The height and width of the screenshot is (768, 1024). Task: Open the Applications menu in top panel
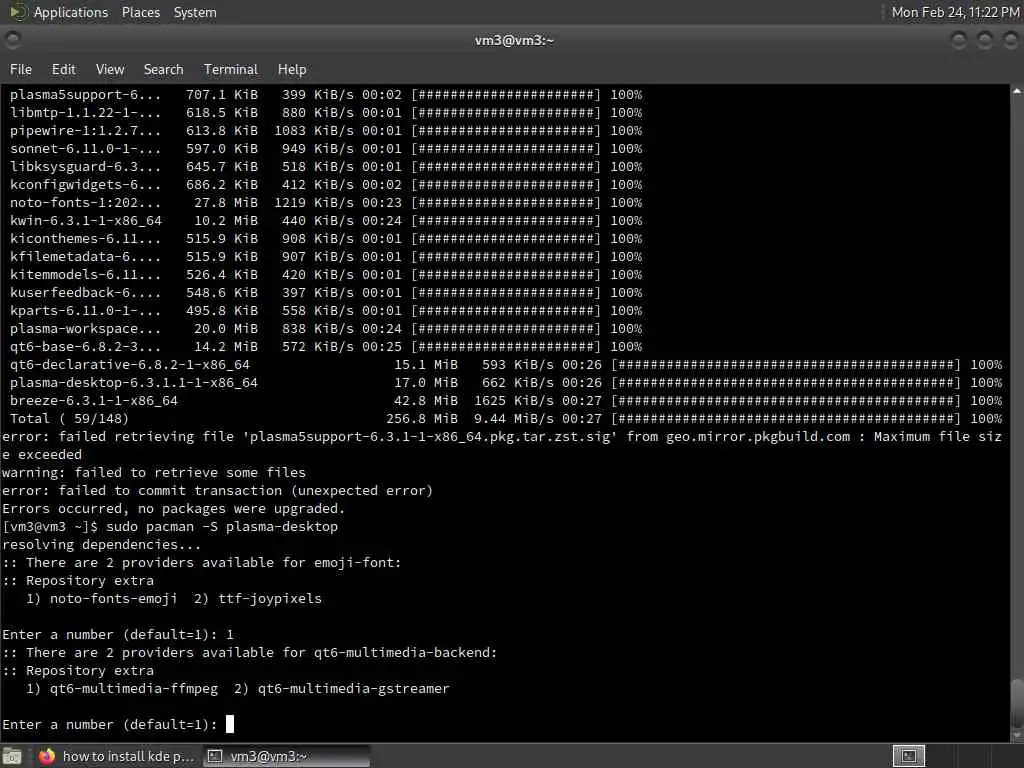point(71,12)
